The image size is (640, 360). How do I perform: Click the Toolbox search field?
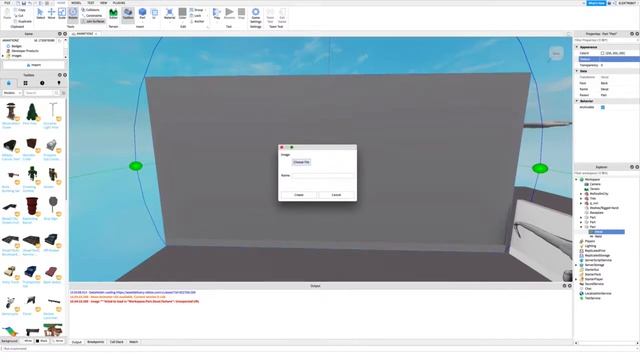(41, 93)
